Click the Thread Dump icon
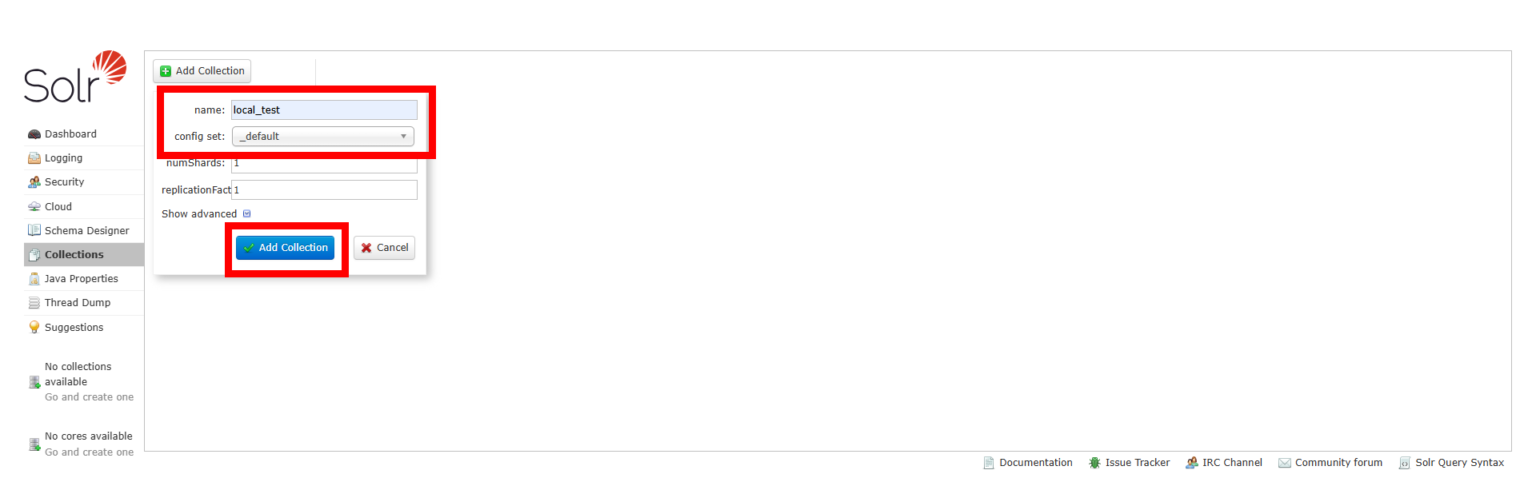 pos(34,303)
